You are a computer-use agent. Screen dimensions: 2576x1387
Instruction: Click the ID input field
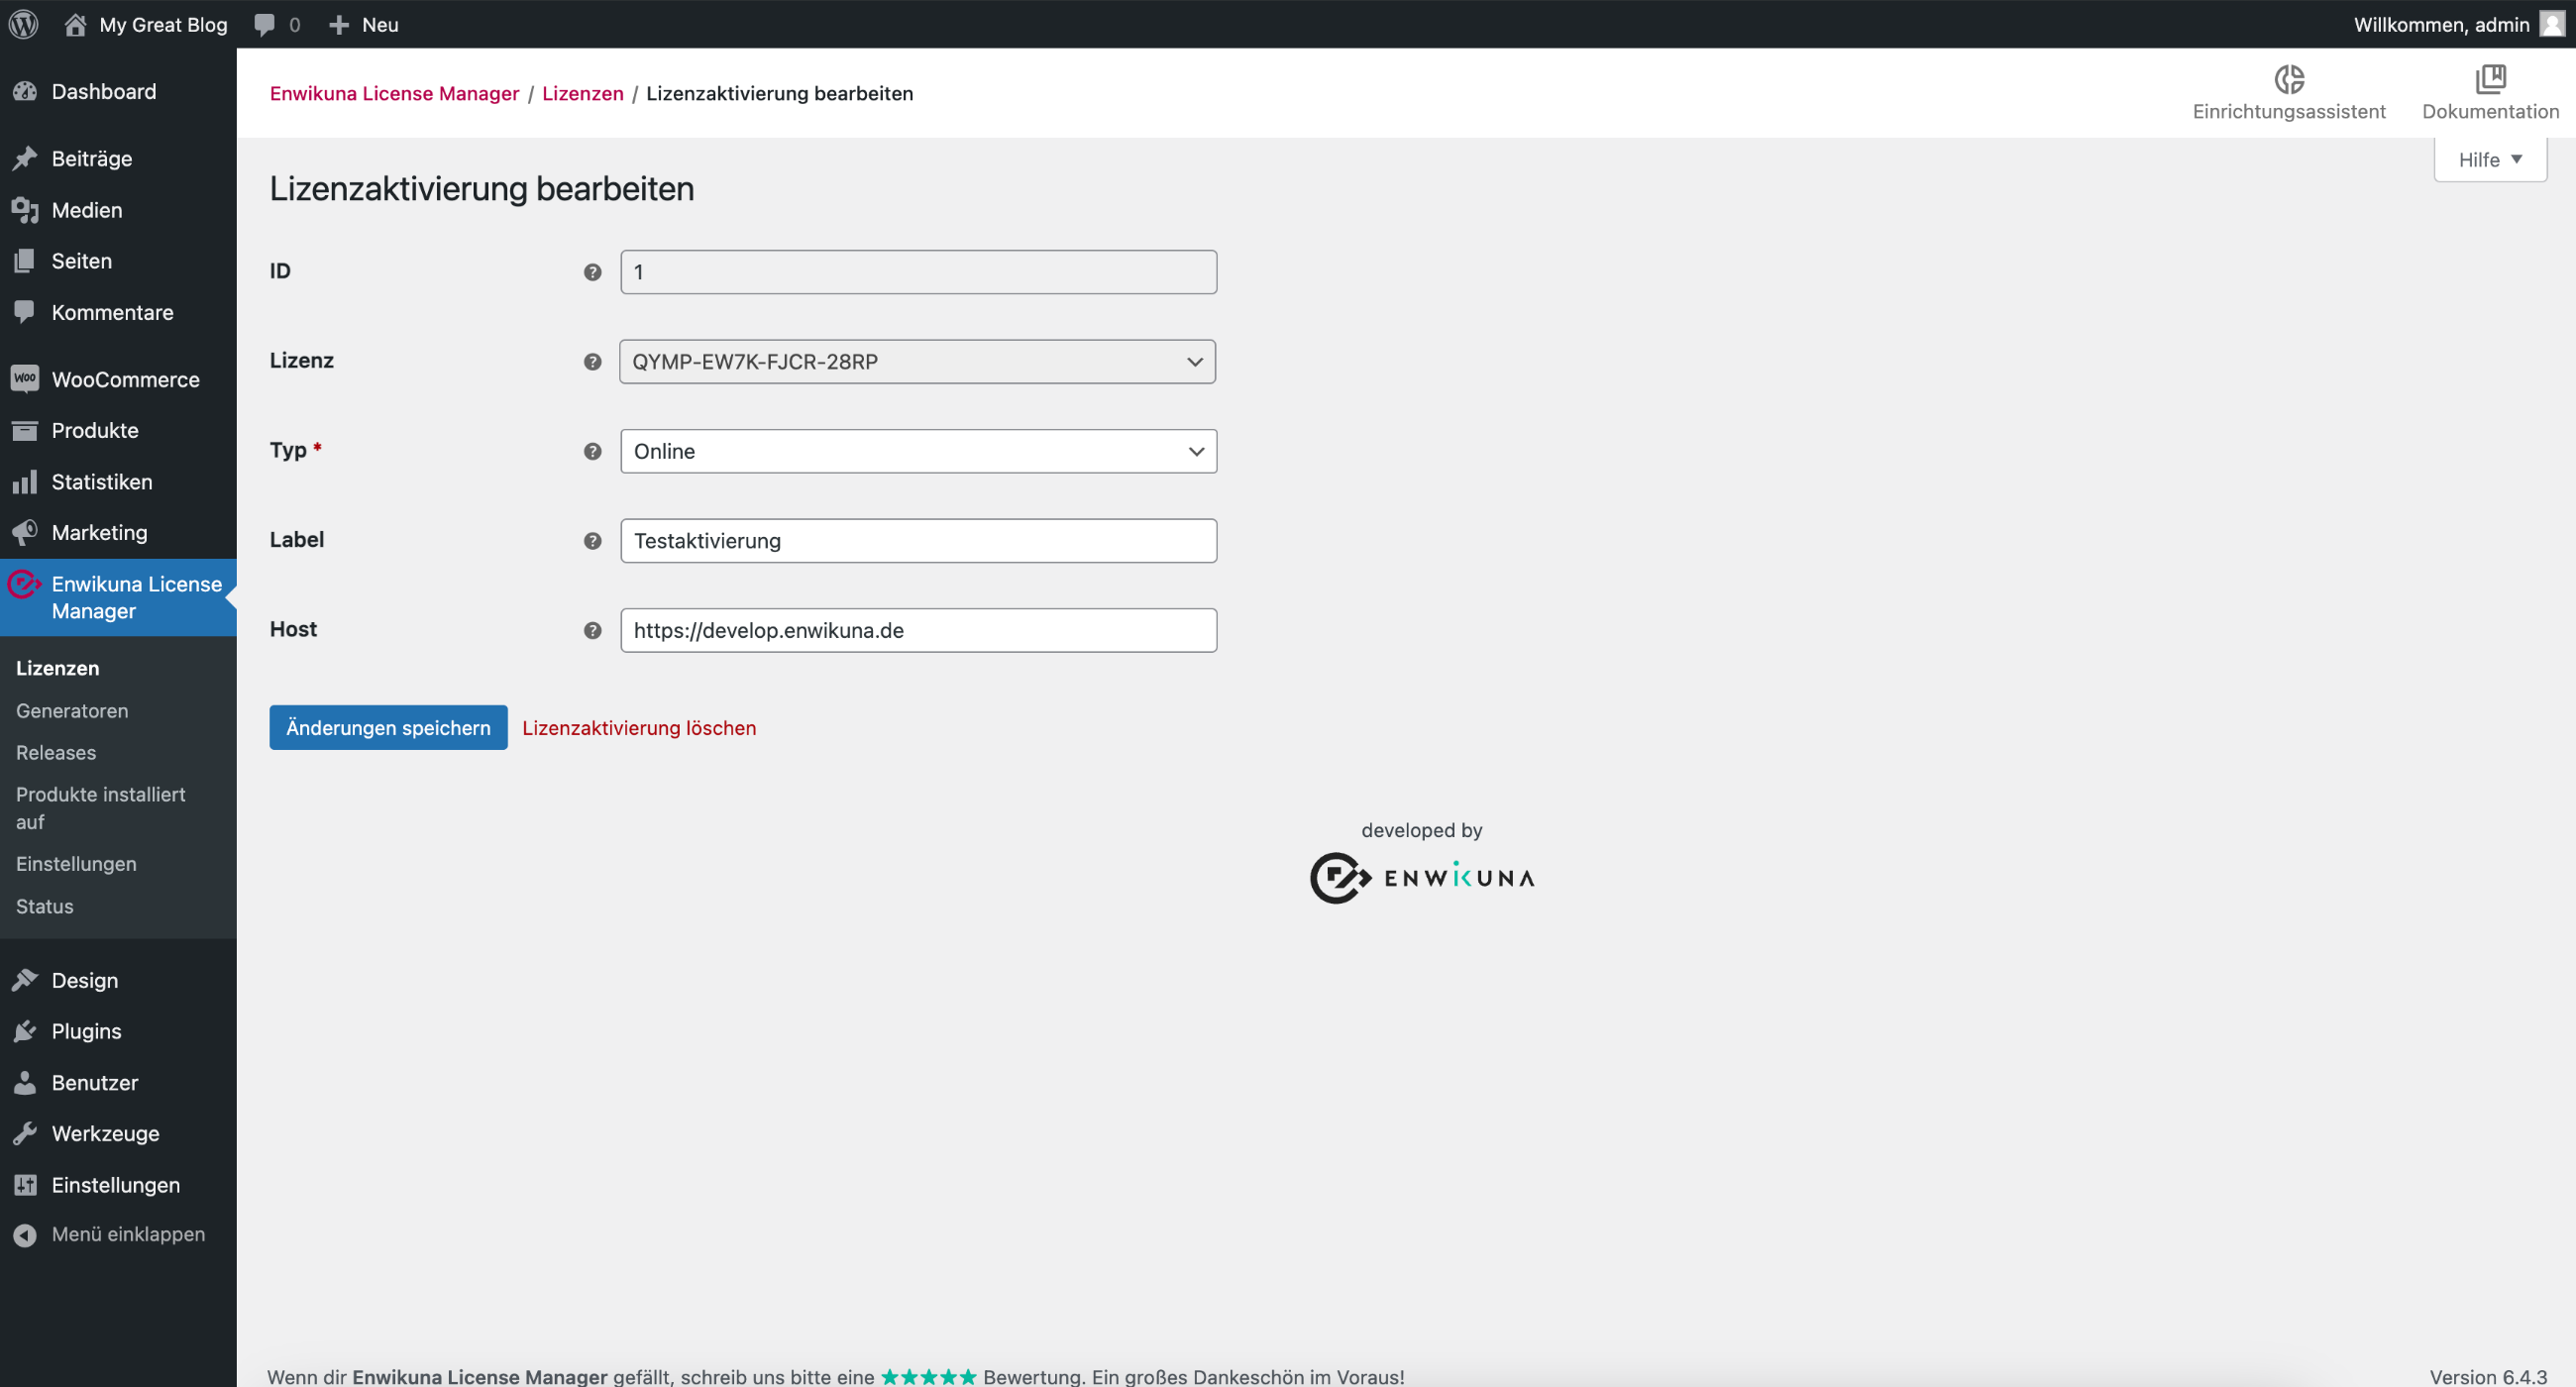918,272
